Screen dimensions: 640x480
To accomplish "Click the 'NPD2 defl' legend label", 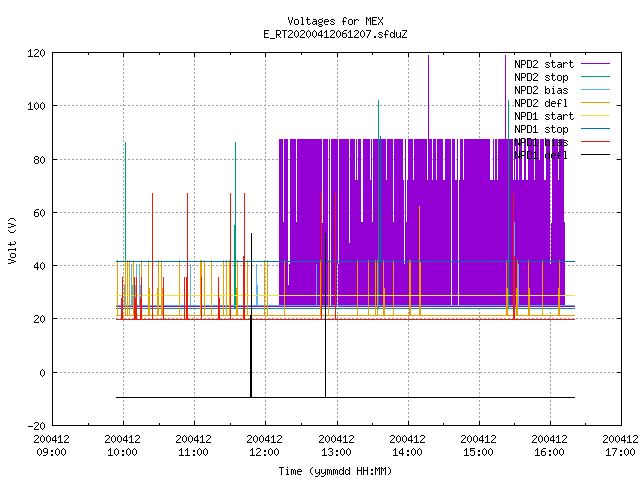I will (541, 103).
